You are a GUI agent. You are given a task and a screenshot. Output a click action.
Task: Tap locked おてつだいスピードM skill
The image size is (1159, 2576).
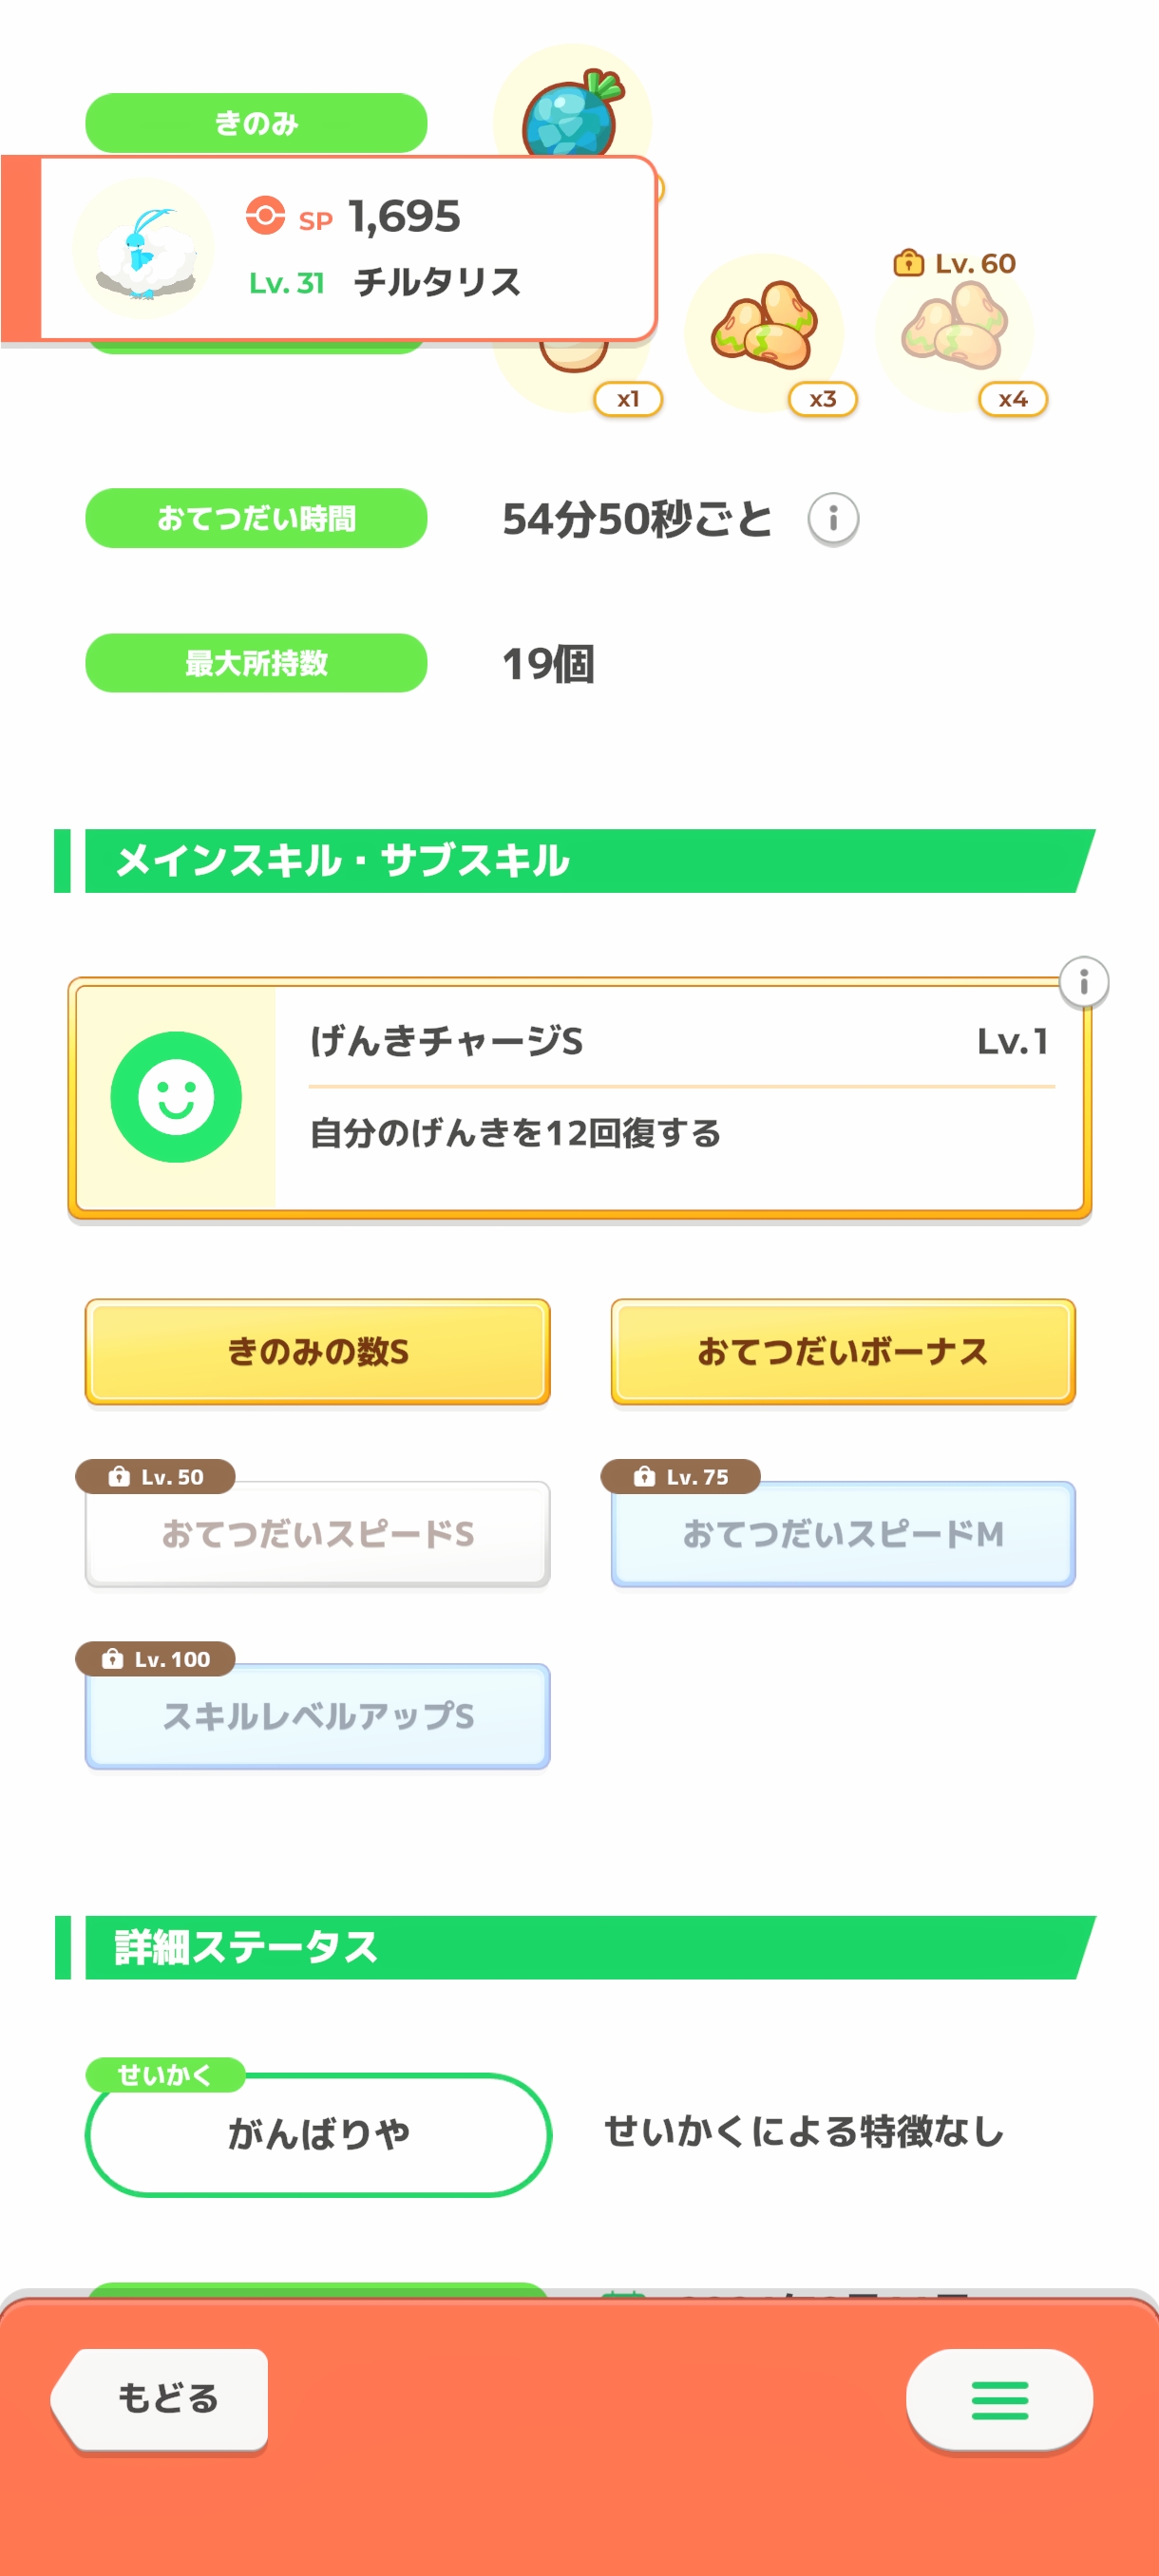pos(842,1534)
